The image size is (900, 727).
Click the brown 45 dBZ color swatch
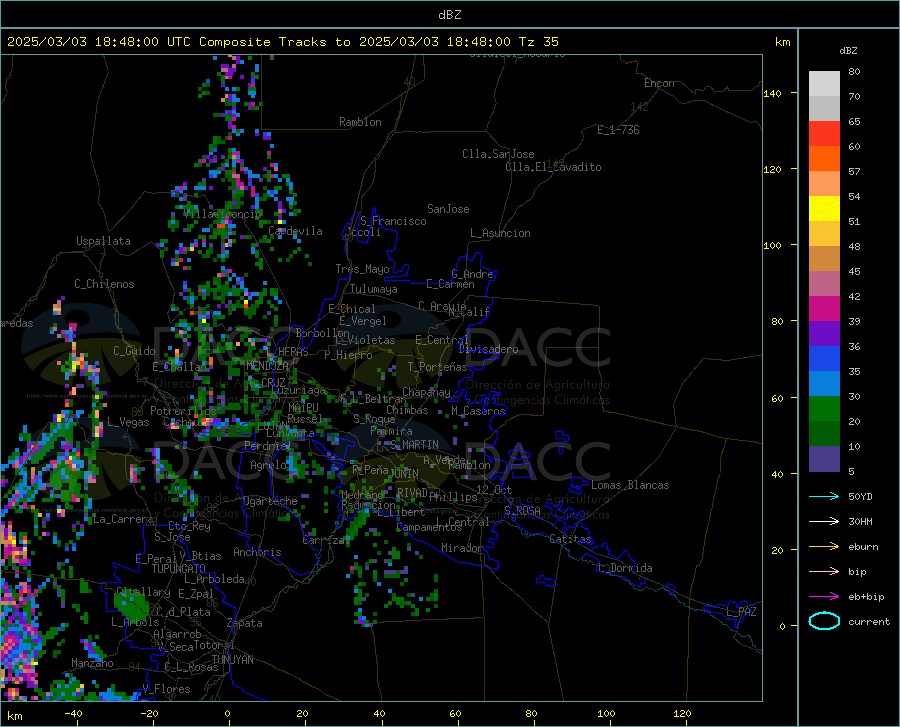824,259
